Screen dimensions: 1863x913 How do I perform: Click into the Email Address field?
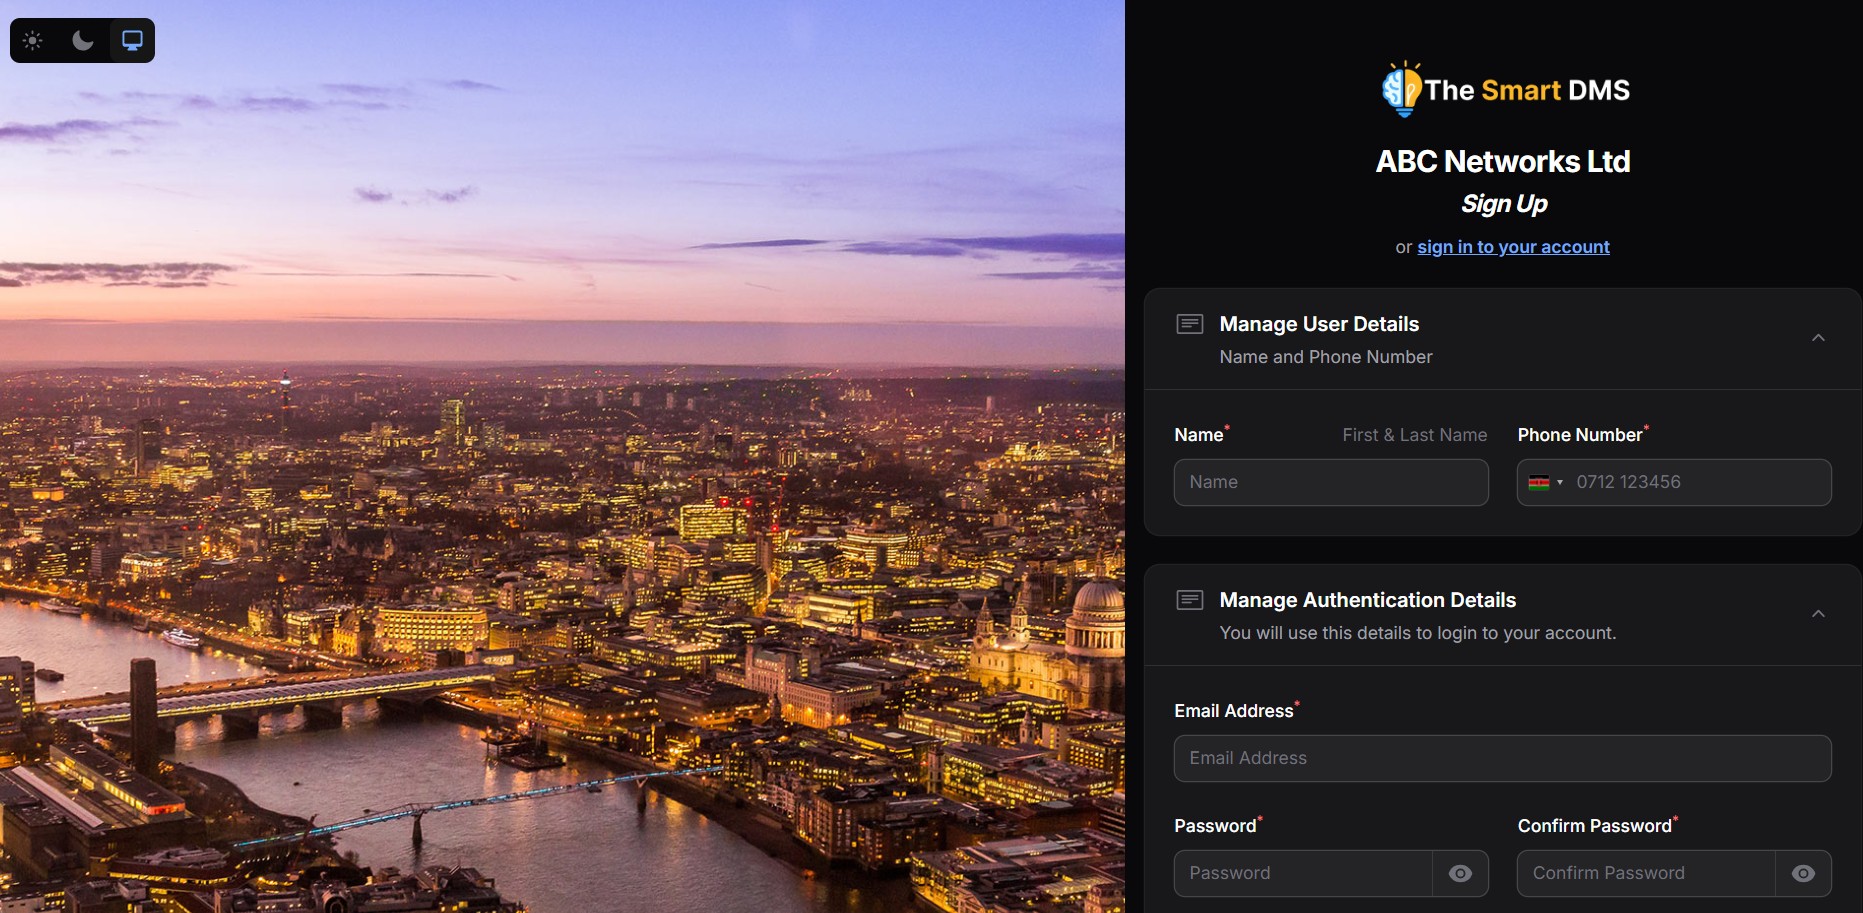point(1502,759)
